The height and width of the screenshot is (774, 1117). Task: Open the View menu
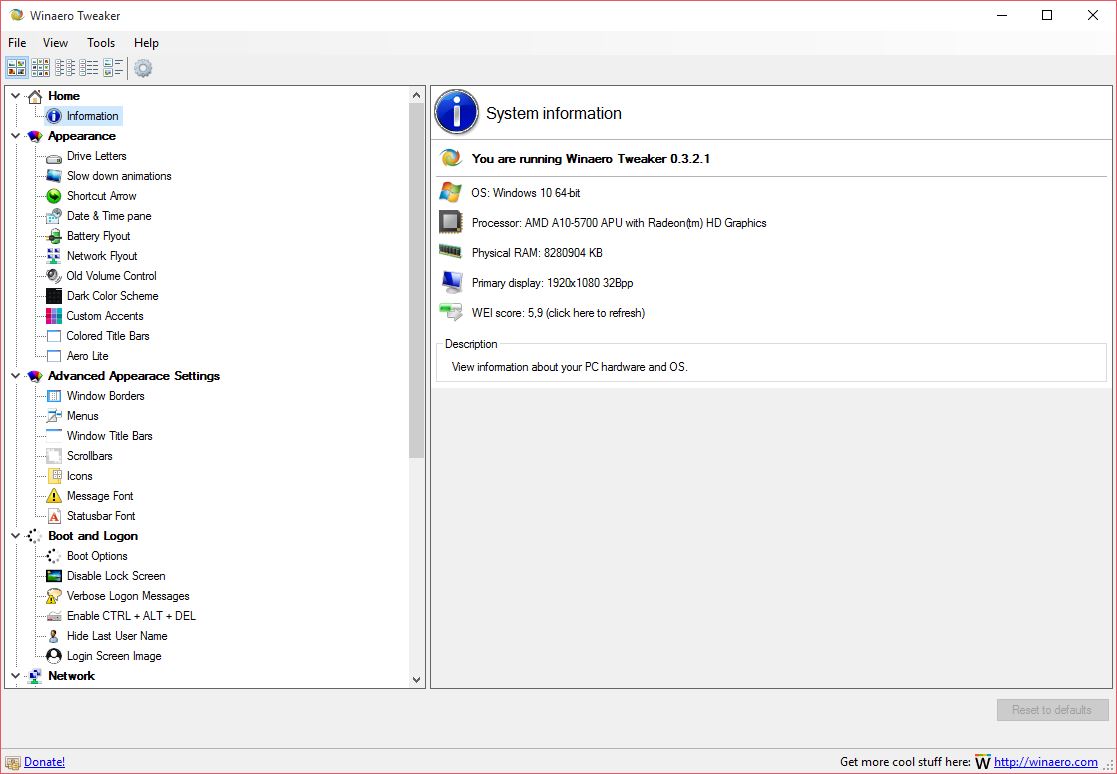55,43
